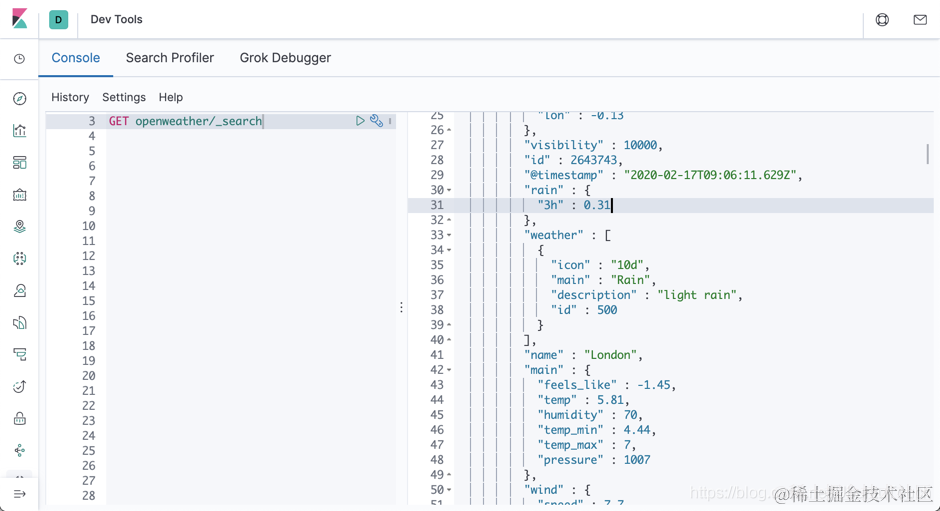Click the "name" value "London"
The width and height of the screenshot is (940, 511).
610,355
